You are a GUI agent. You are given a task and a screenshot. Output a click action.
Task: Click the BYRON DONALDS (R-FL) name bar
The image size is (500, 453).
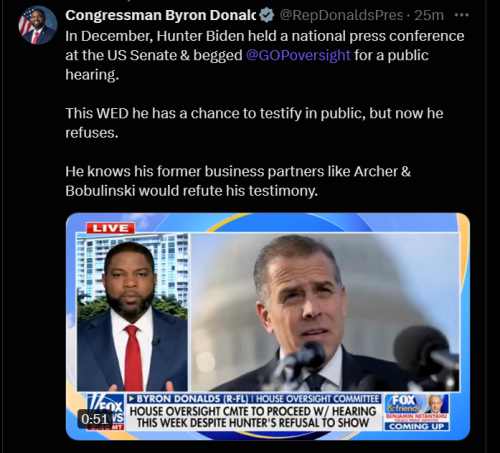[253, 399]
